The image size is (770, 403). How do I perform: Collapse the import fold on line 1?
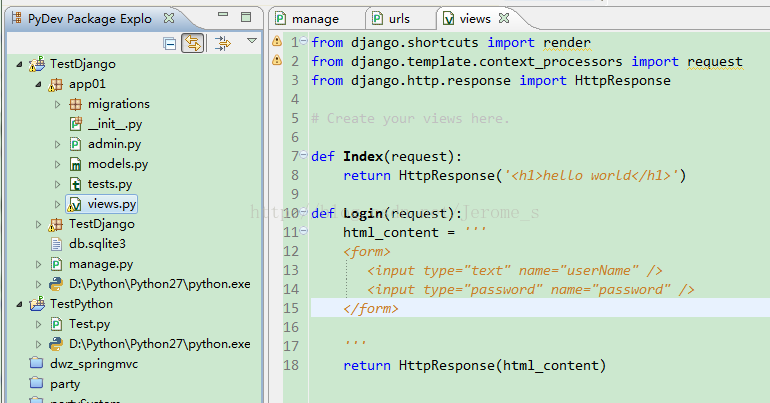pos(303,41)
